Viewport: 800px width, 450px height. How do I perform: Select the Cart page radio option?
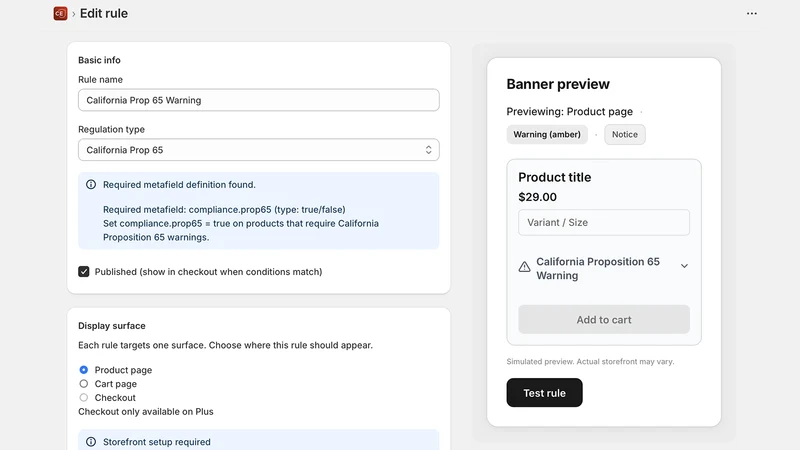coord(84,384)
